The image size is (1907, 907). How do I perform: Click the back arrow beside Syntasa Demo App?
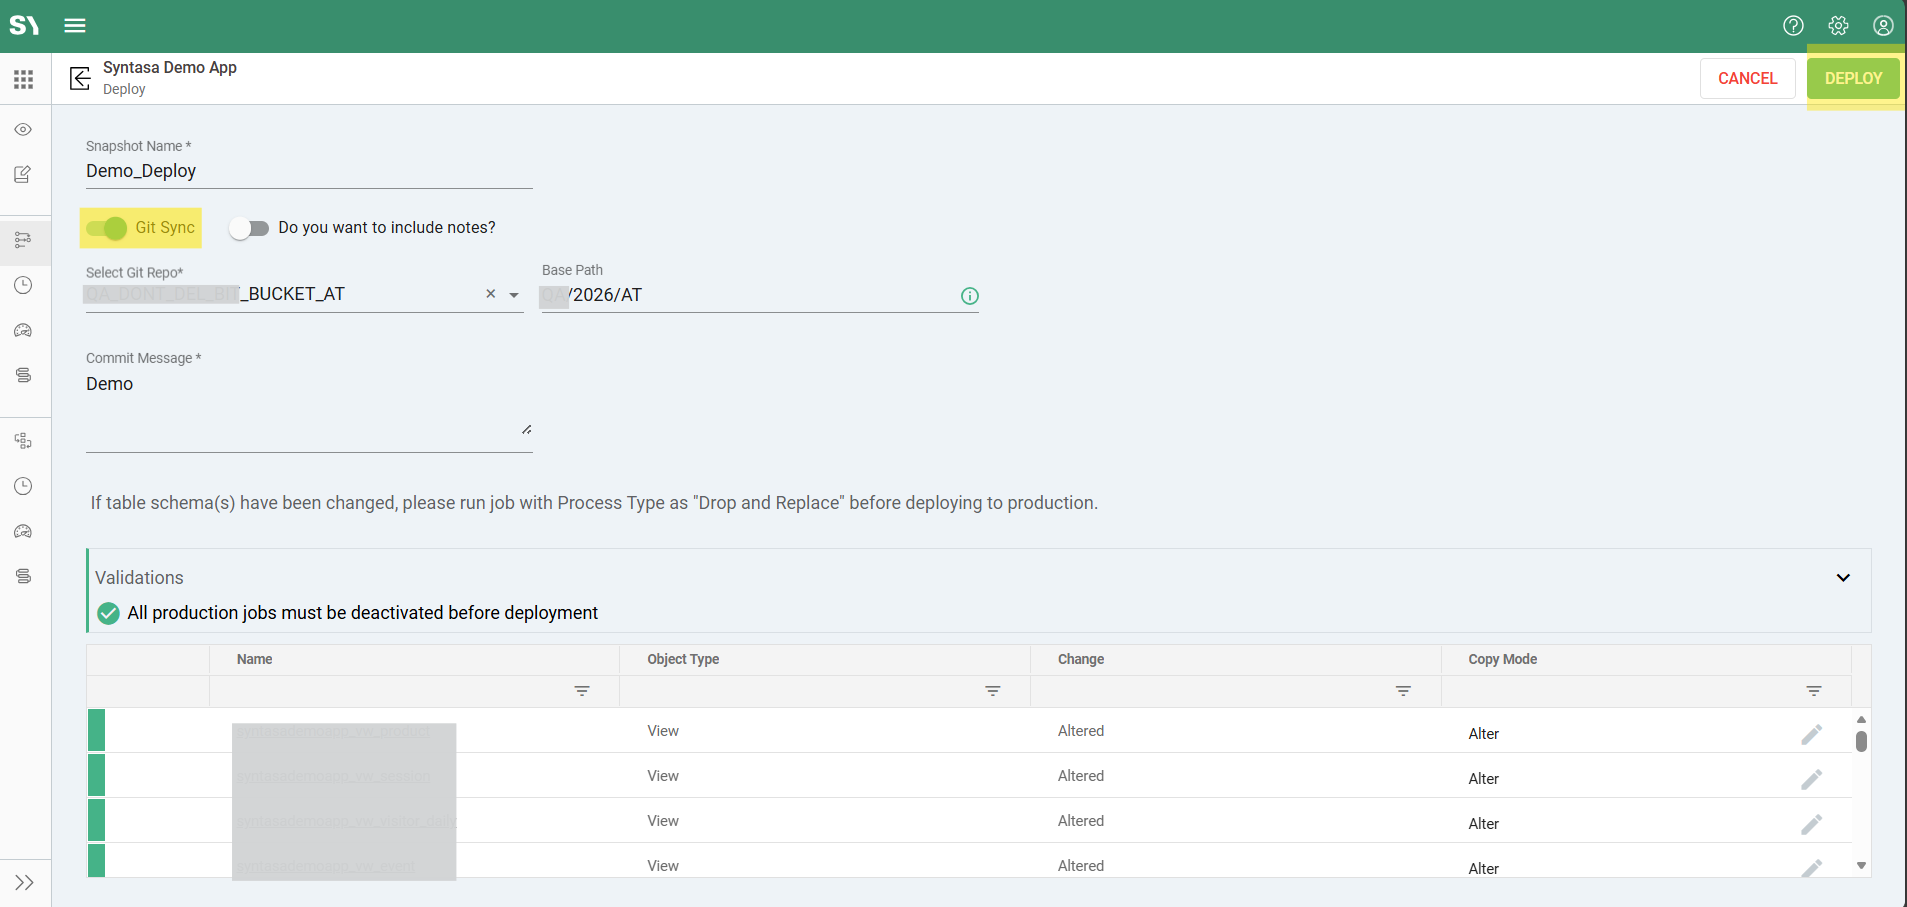pos(80,78)
